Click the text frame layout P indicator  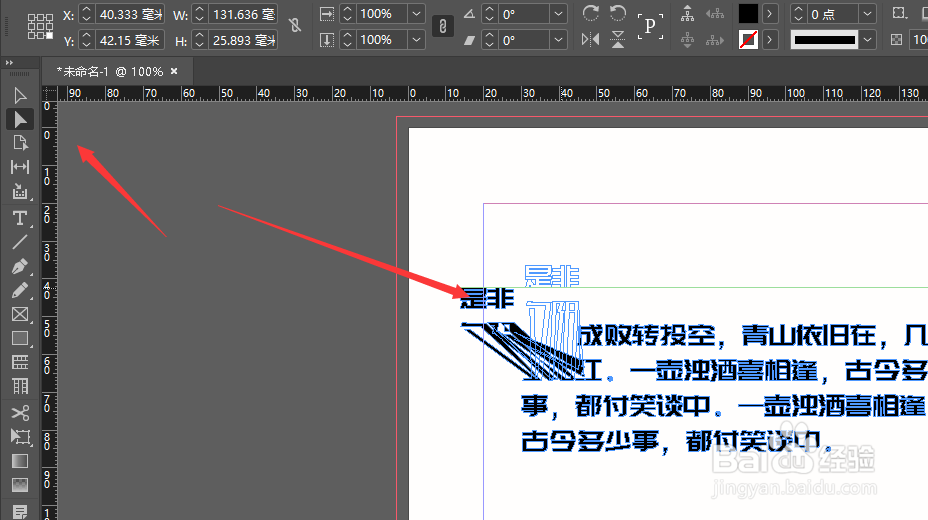click(x=650, y=26)
